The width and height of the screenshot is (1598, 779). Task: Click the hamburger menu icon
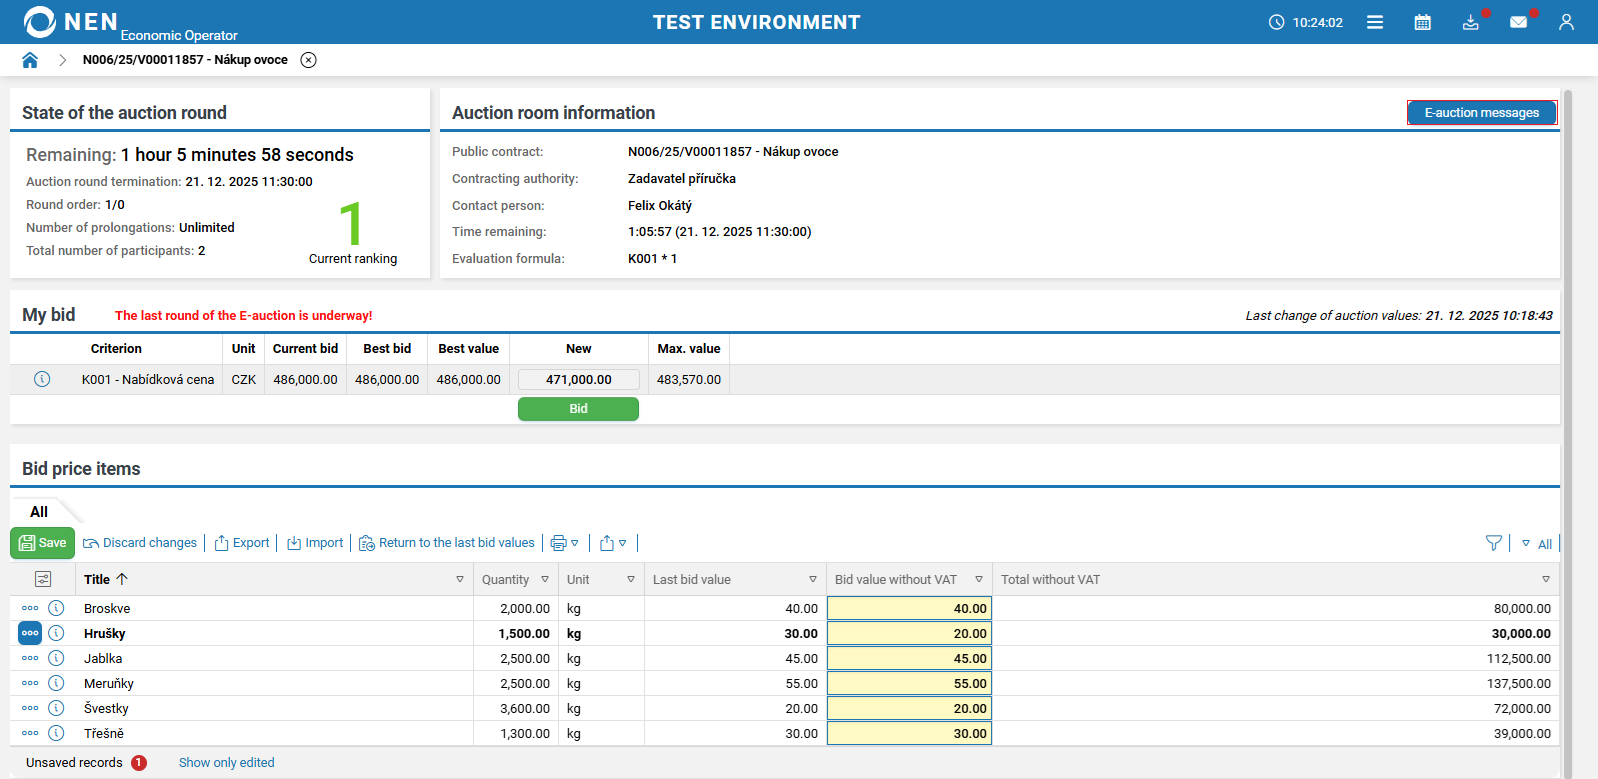tap(1375, 22)
